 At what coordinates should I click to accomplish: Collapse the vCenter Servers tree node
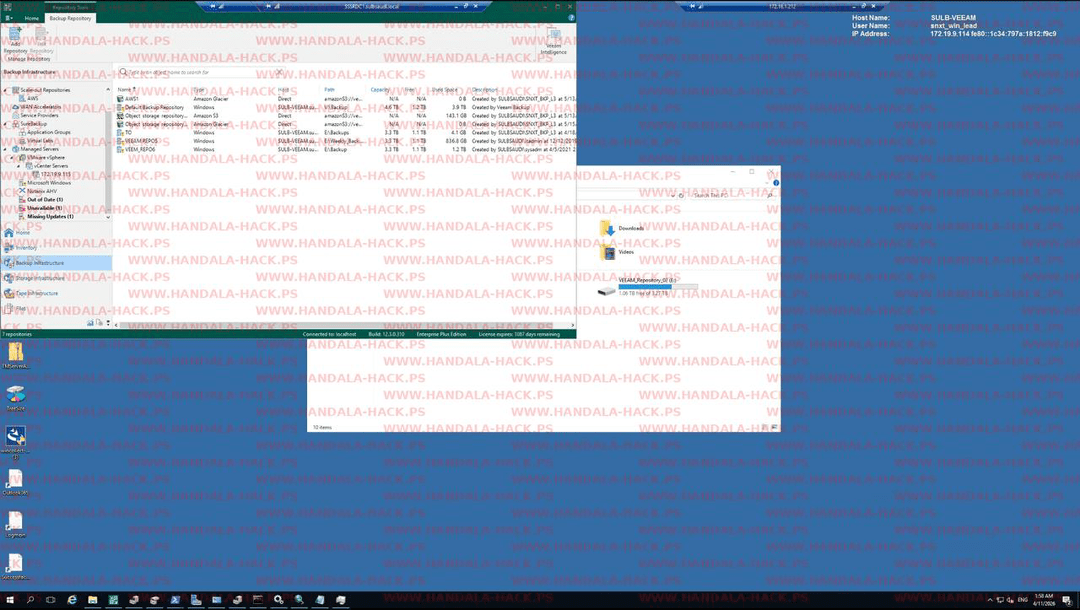pos(19,166)
